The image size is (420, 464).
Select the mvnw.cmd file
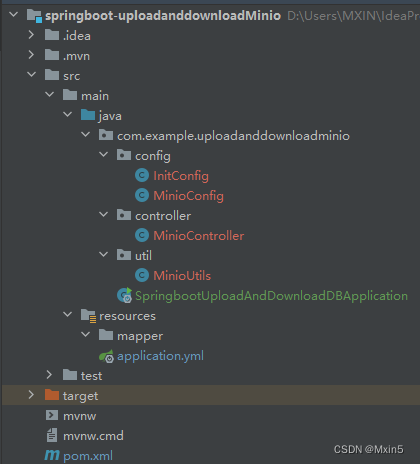(93, 436)
